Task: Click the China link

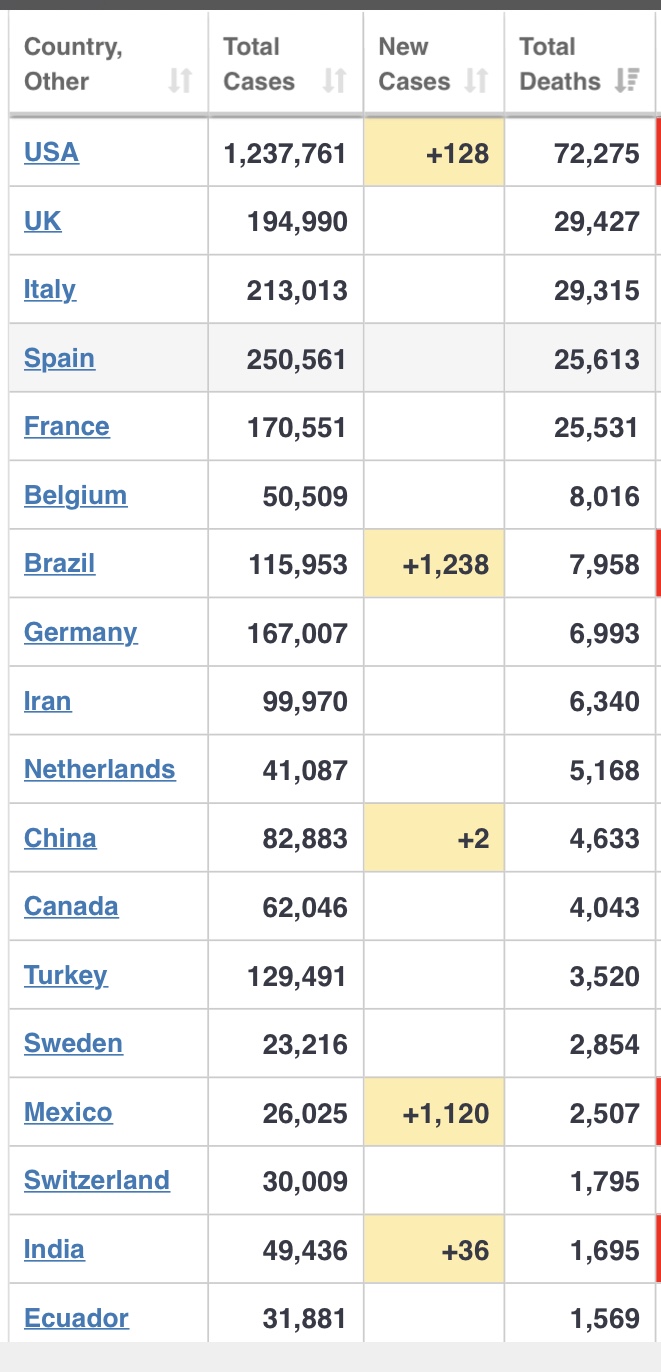Action: tap(60, 838)
